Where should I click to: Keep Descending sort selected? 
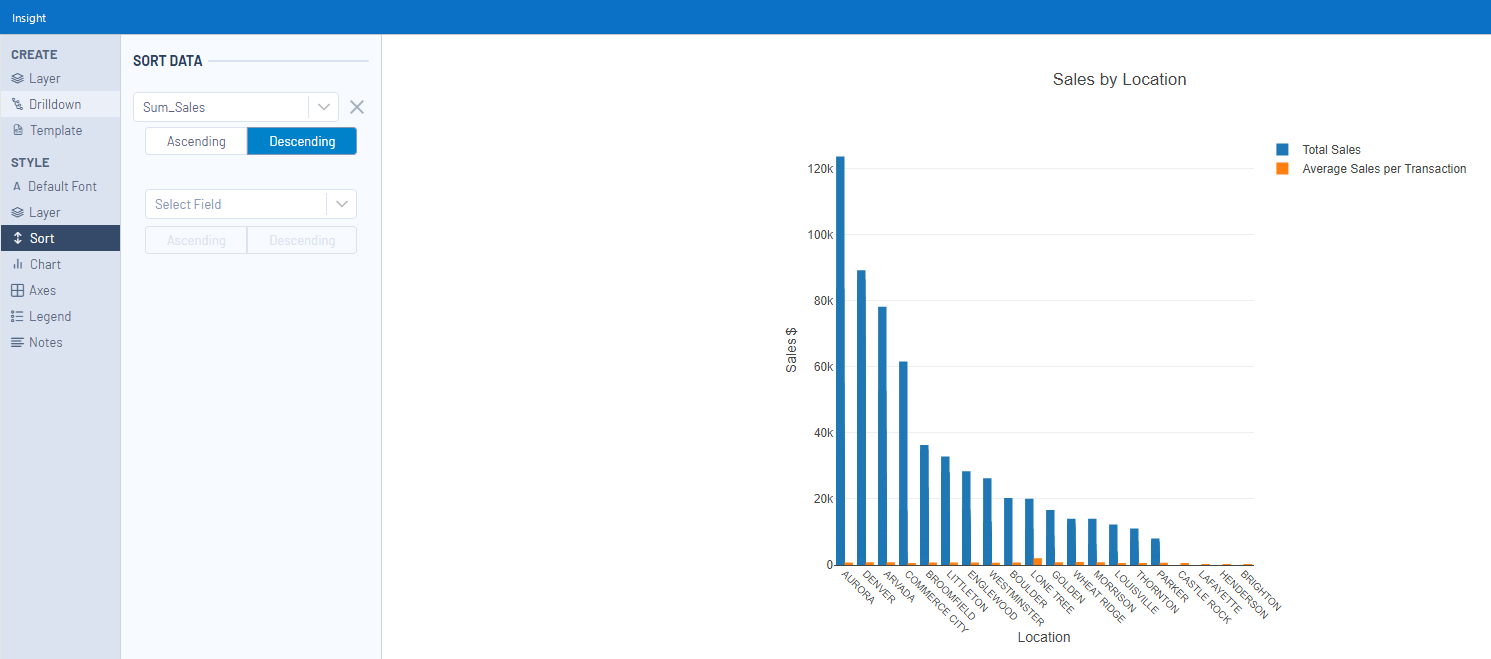[x=301, y=141]
